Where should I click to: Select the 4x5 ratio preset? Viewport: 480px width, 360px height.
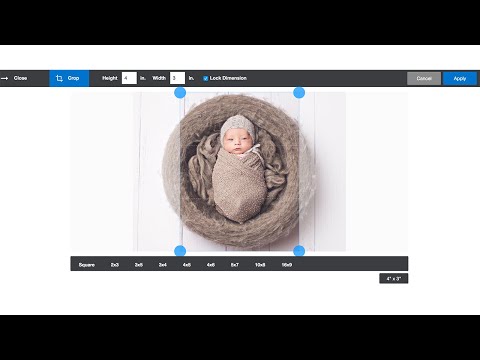(x=187, y=265)
